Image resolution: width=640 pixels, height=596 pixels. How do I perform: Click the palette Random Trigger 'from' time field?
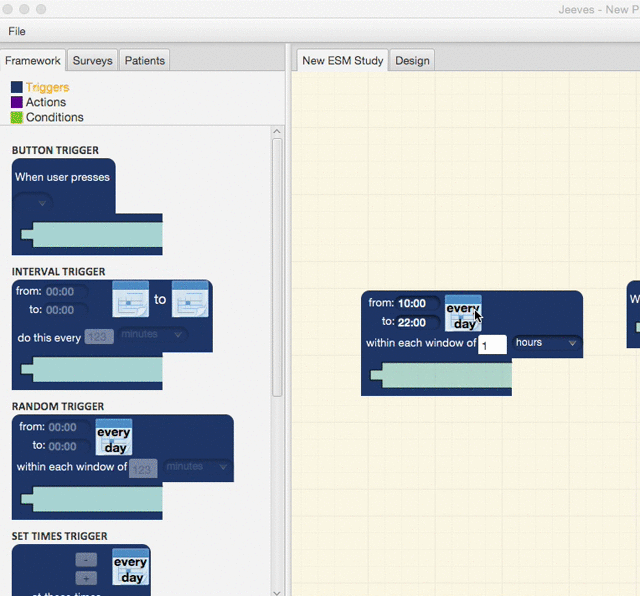pos(68,427)
